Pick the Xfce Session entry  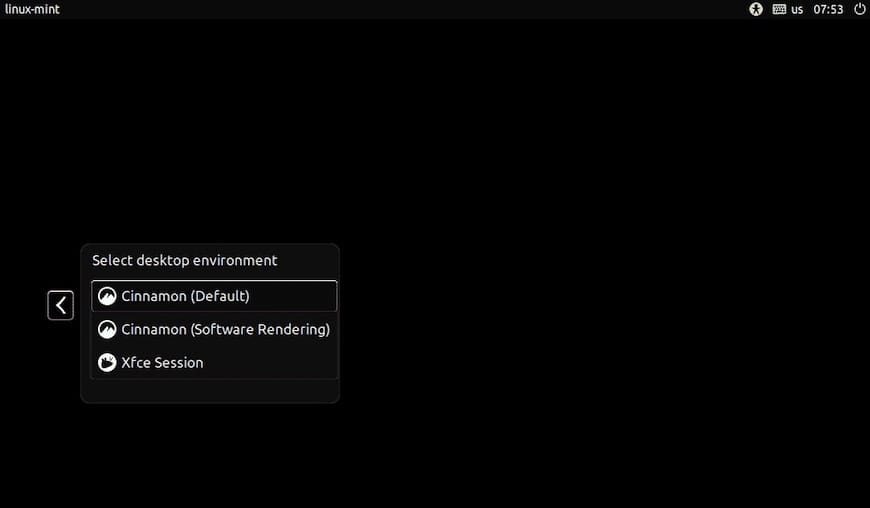click(214, 363)
